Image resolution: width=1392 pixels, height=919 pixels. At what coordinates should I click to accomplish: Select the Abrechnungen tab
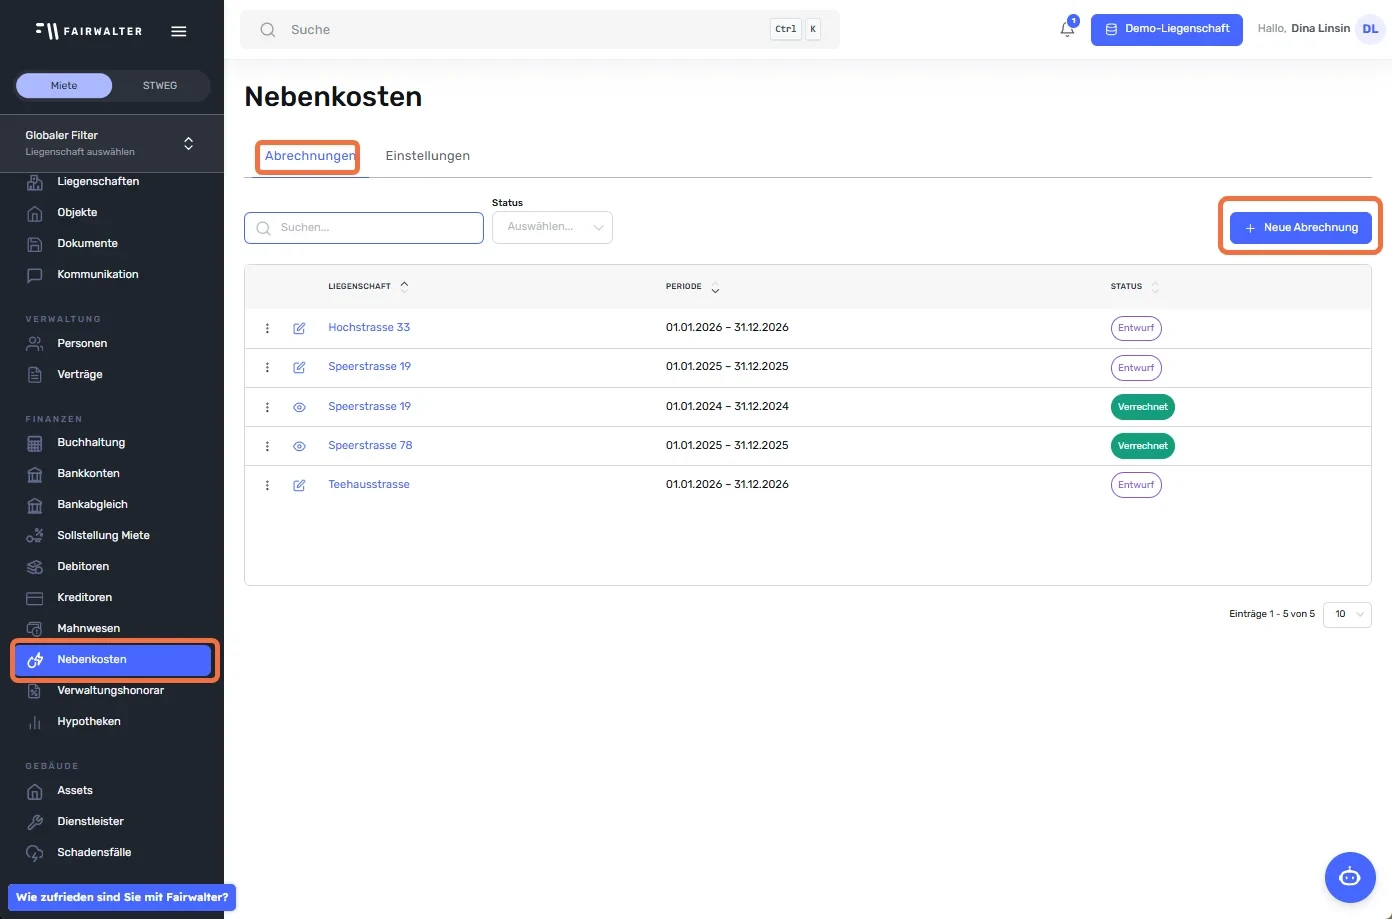[x=309, y=156]
